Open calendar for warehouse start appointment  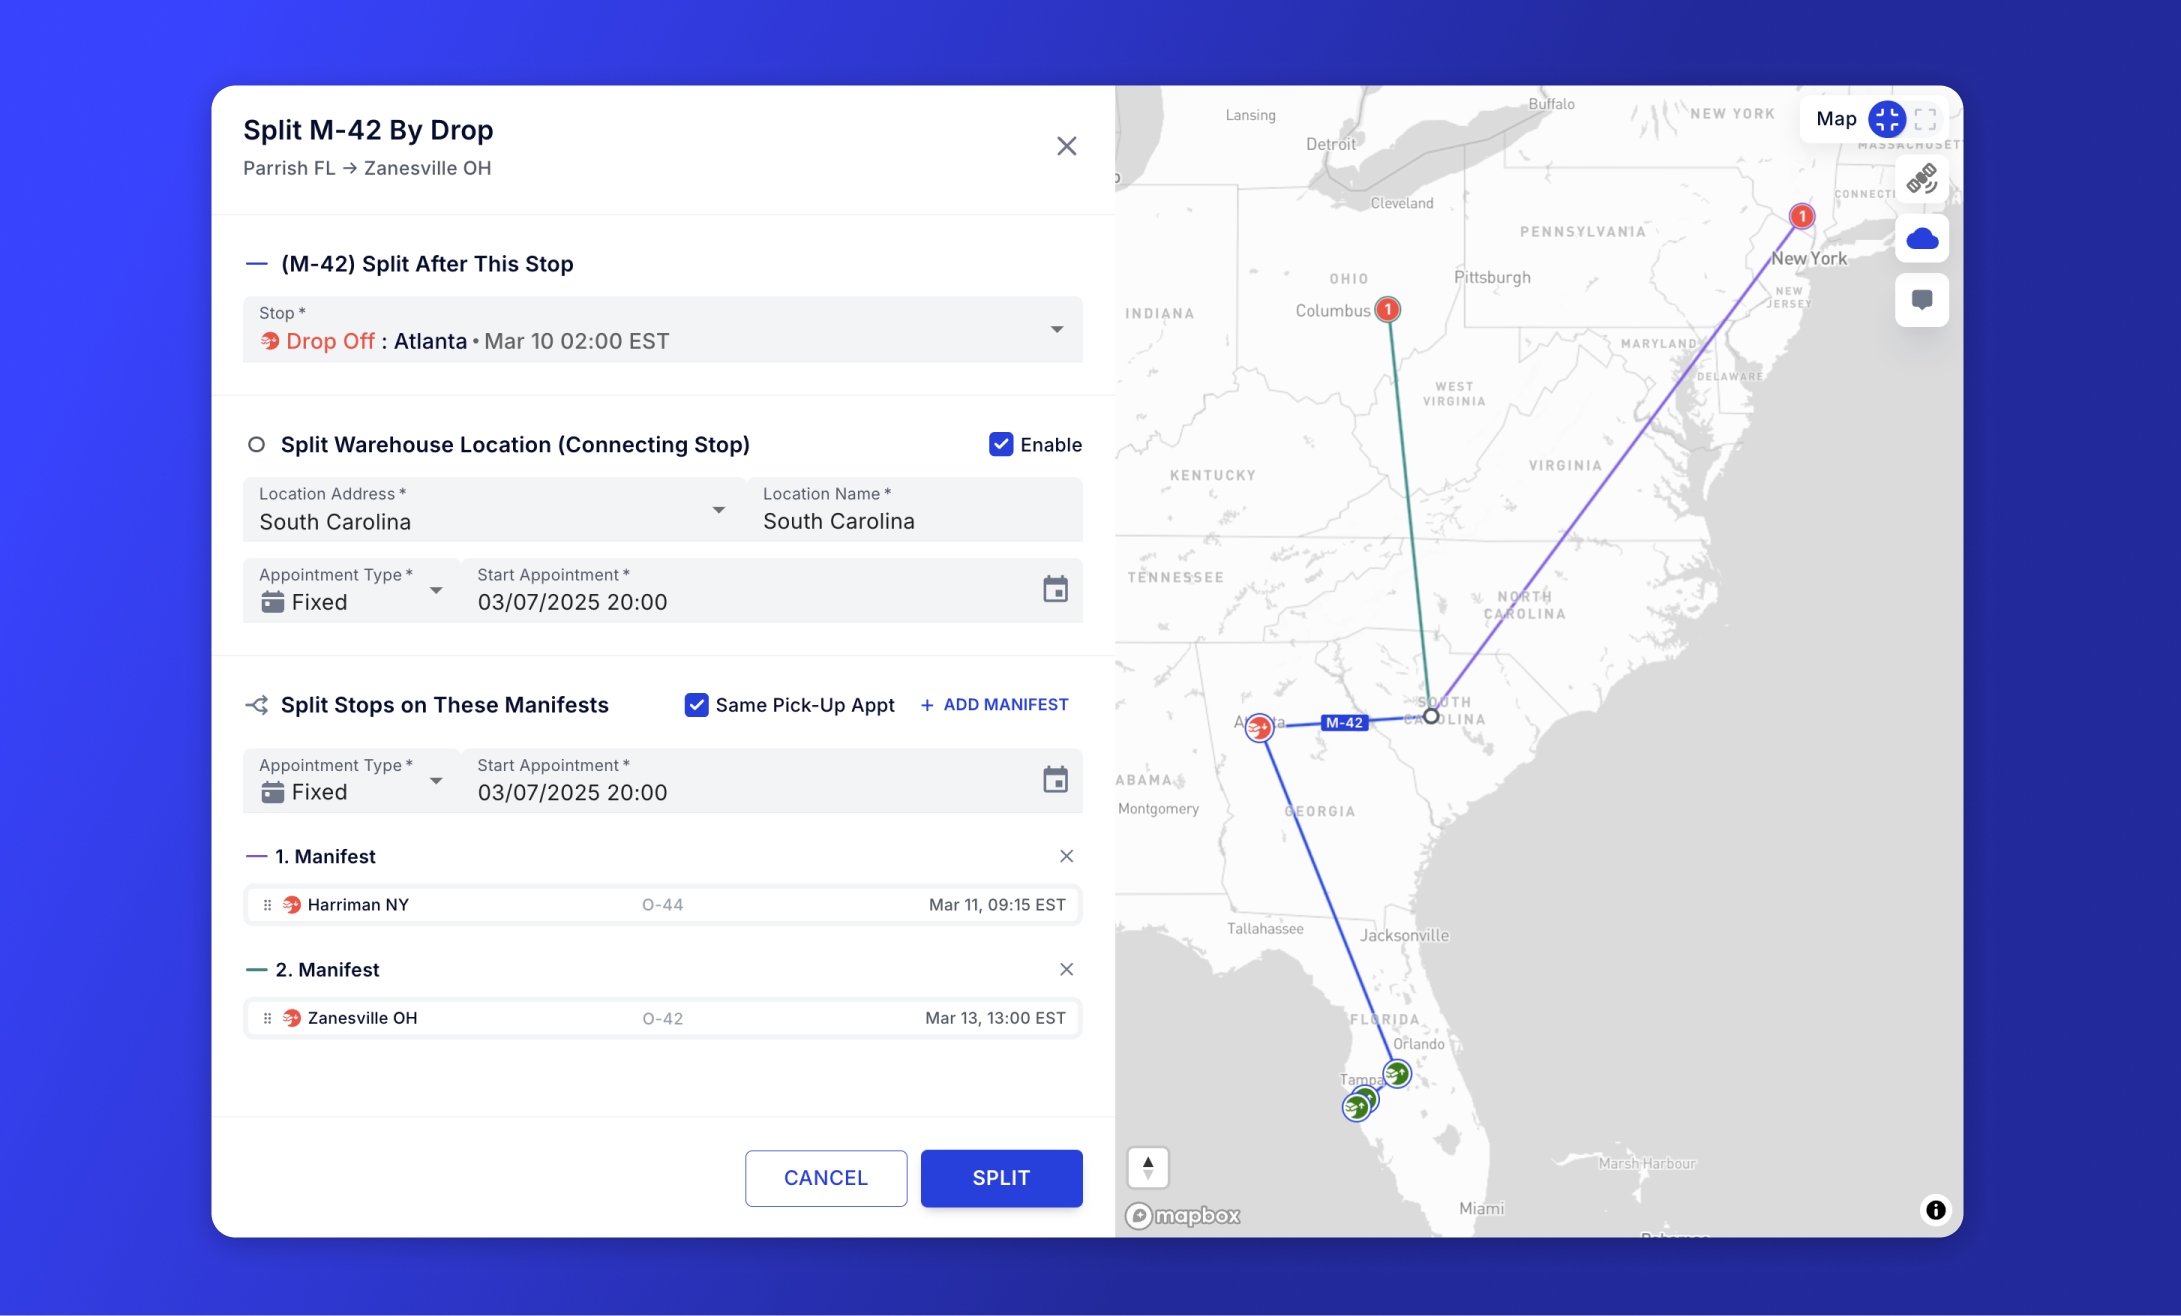tap(1055, 589)
